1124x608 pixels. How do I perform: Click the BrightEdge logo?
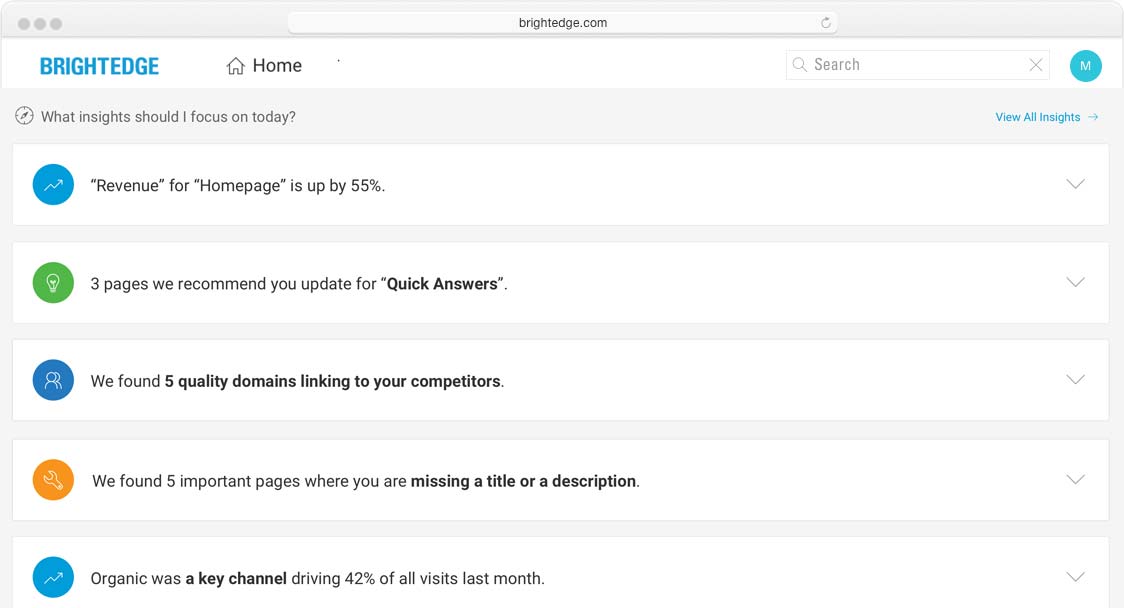[x=99, y=66]
